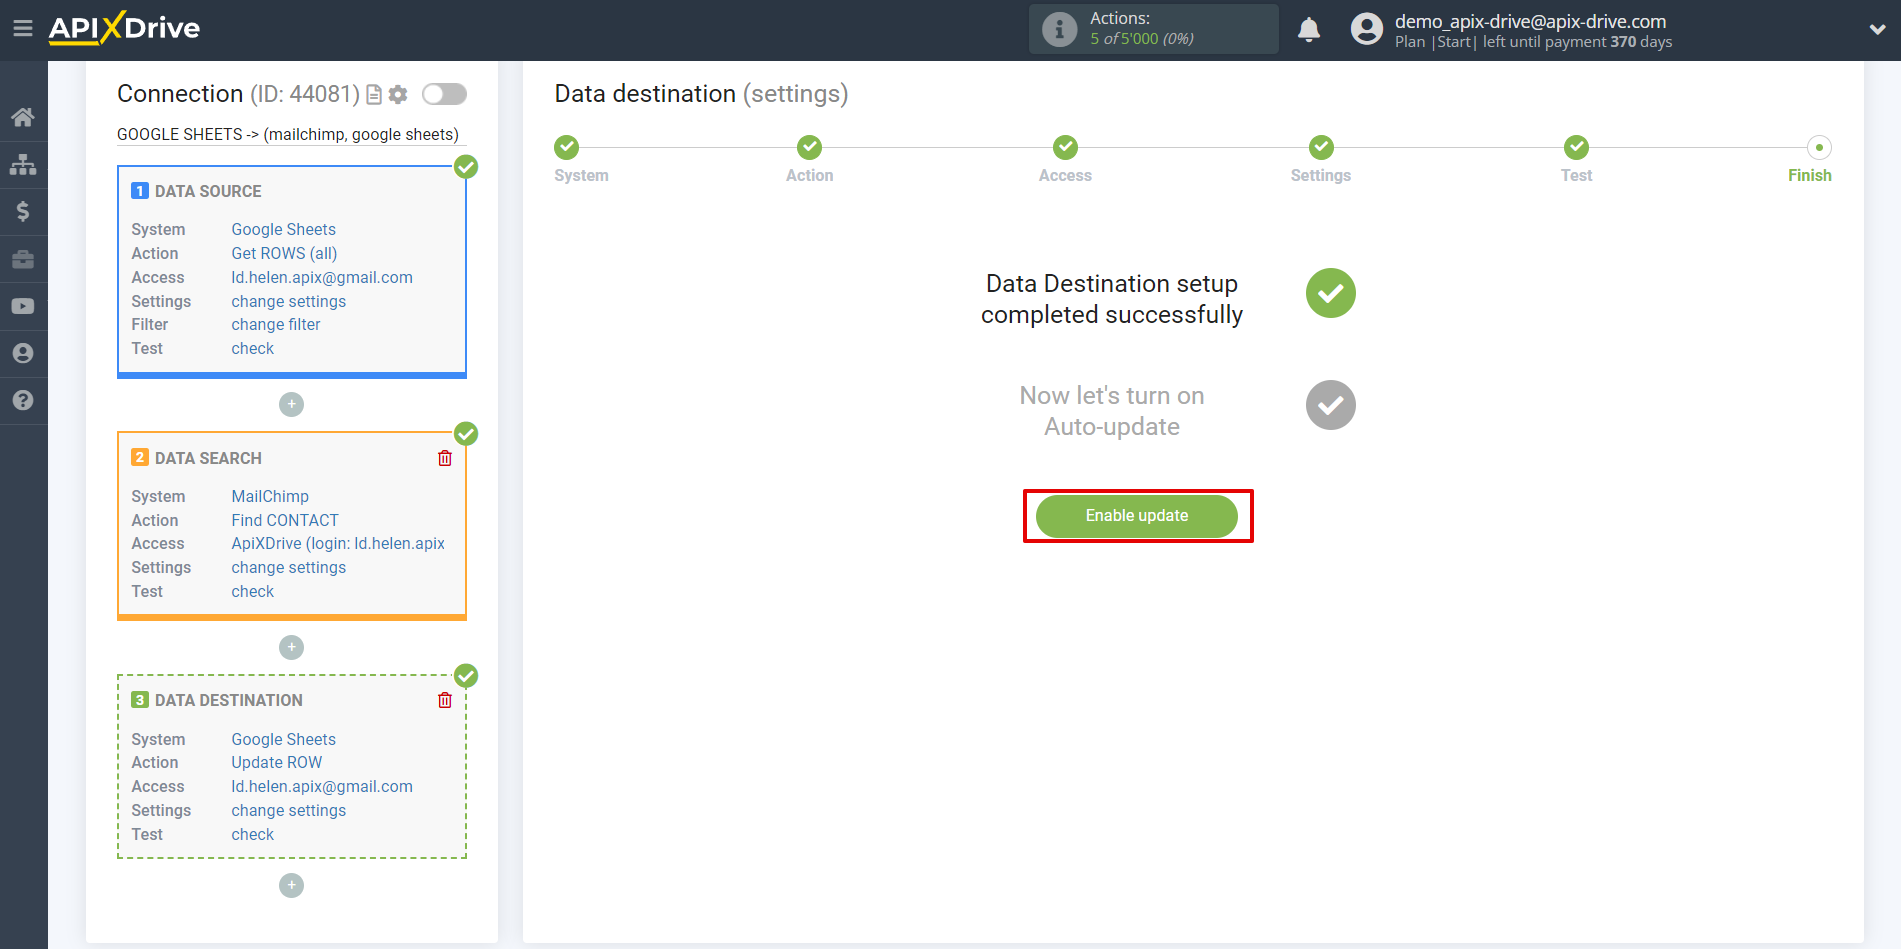Screen dimensions: 1901x949
Task: Open Update ROW action link
Action: pyautogui.click(x=276, y=762)
